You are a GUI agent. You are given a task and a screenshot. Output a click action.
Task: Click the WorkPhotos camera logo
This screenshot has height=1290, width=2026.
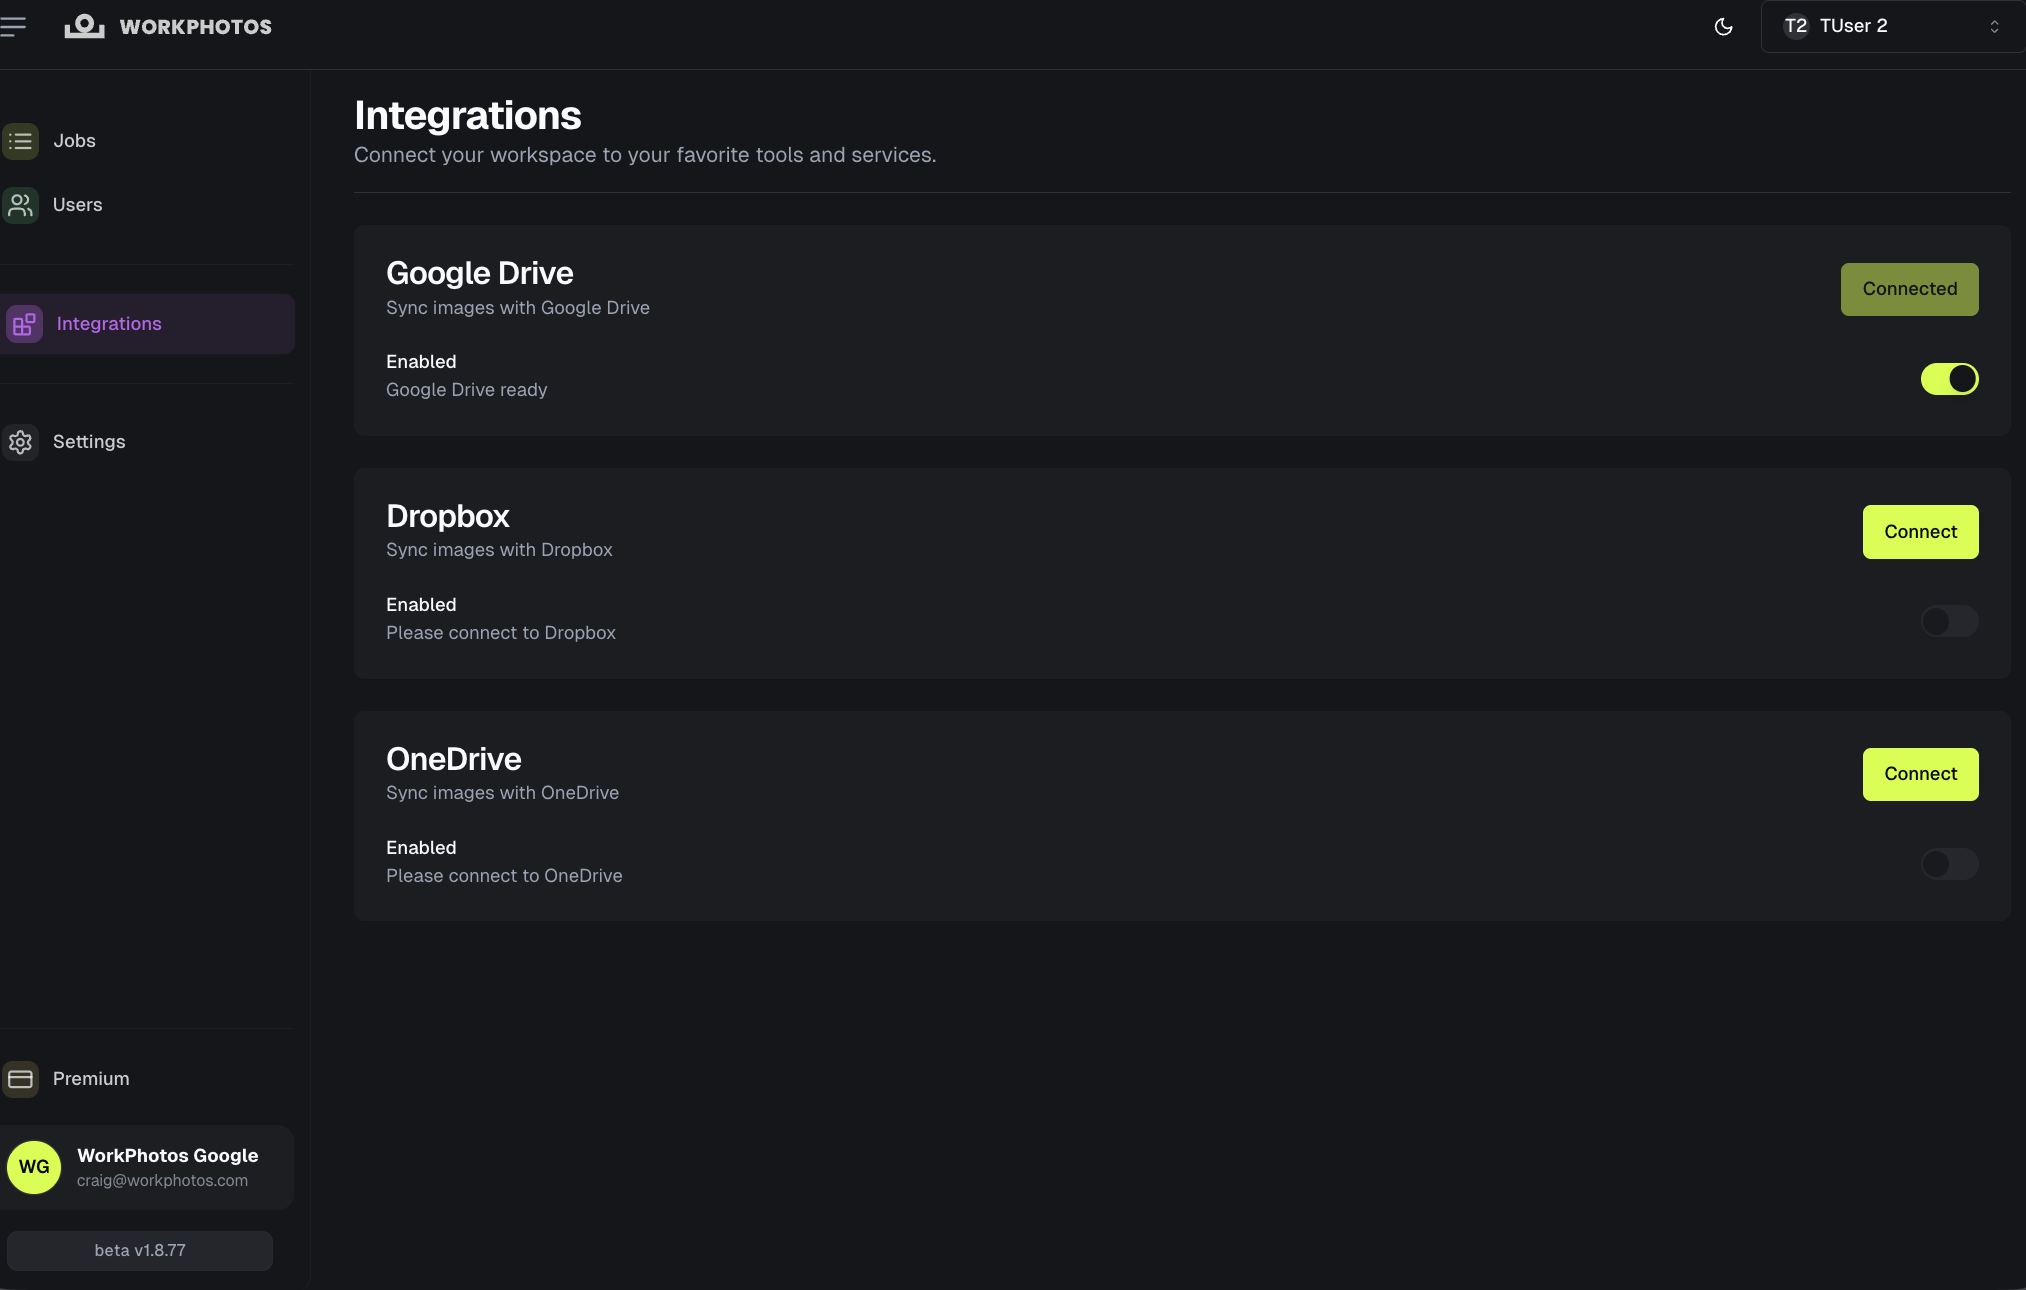(84, 27)
